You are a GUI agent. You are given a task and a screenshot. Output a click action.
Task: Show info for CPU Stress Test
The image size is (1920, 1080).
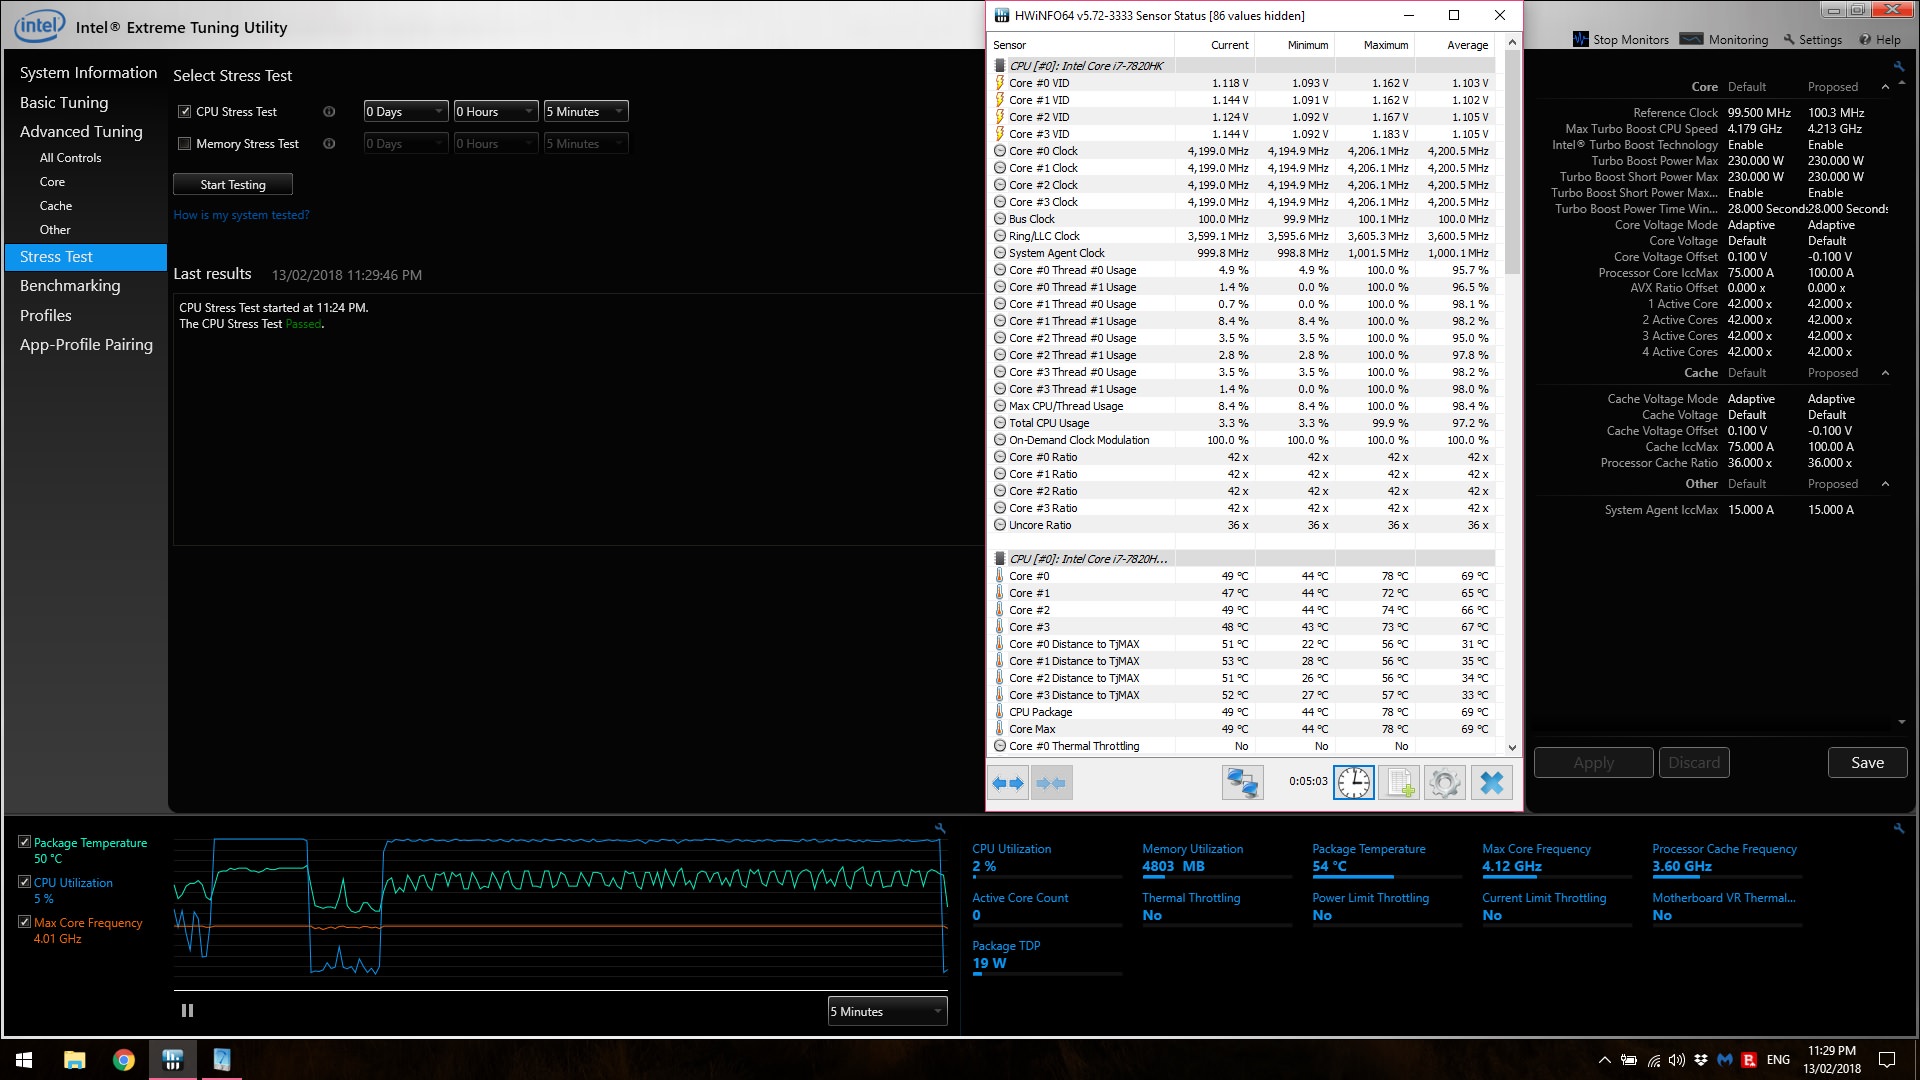(x=329, y=112)
